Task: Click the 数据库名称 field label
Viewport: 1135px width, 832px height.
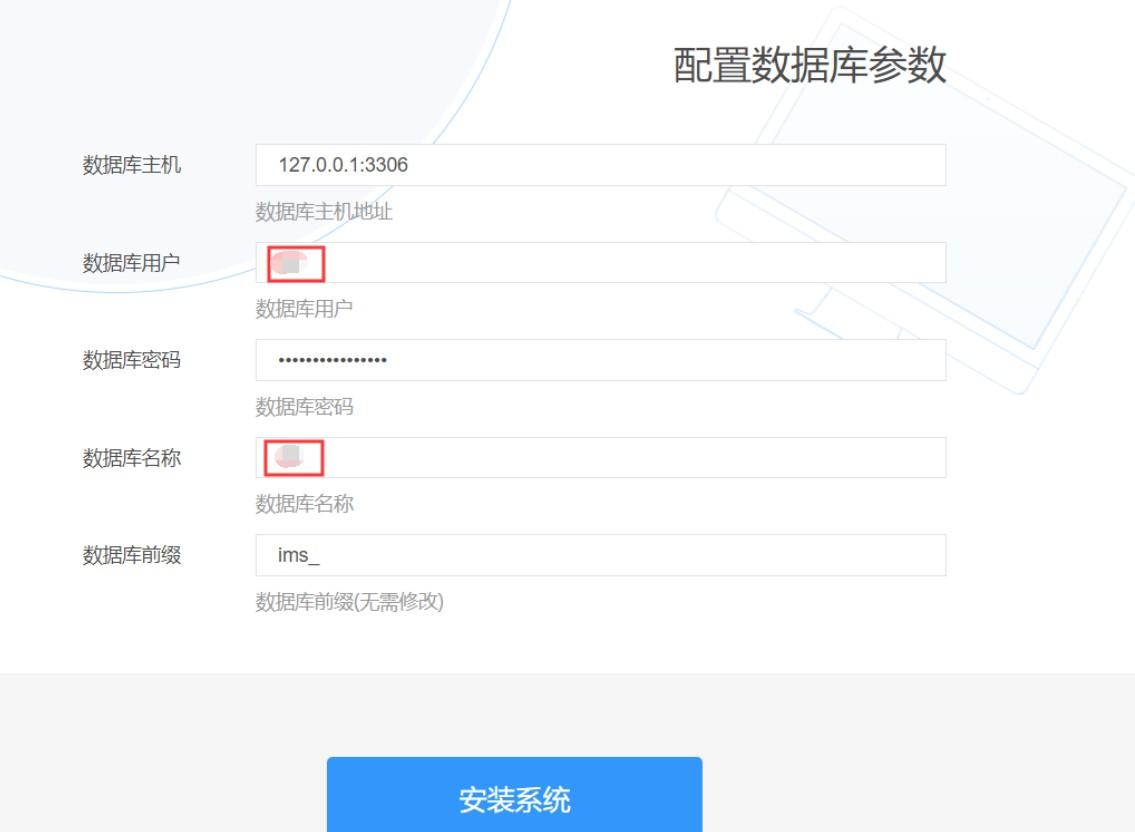Action: pyautogui.click(x=132, y=458)
